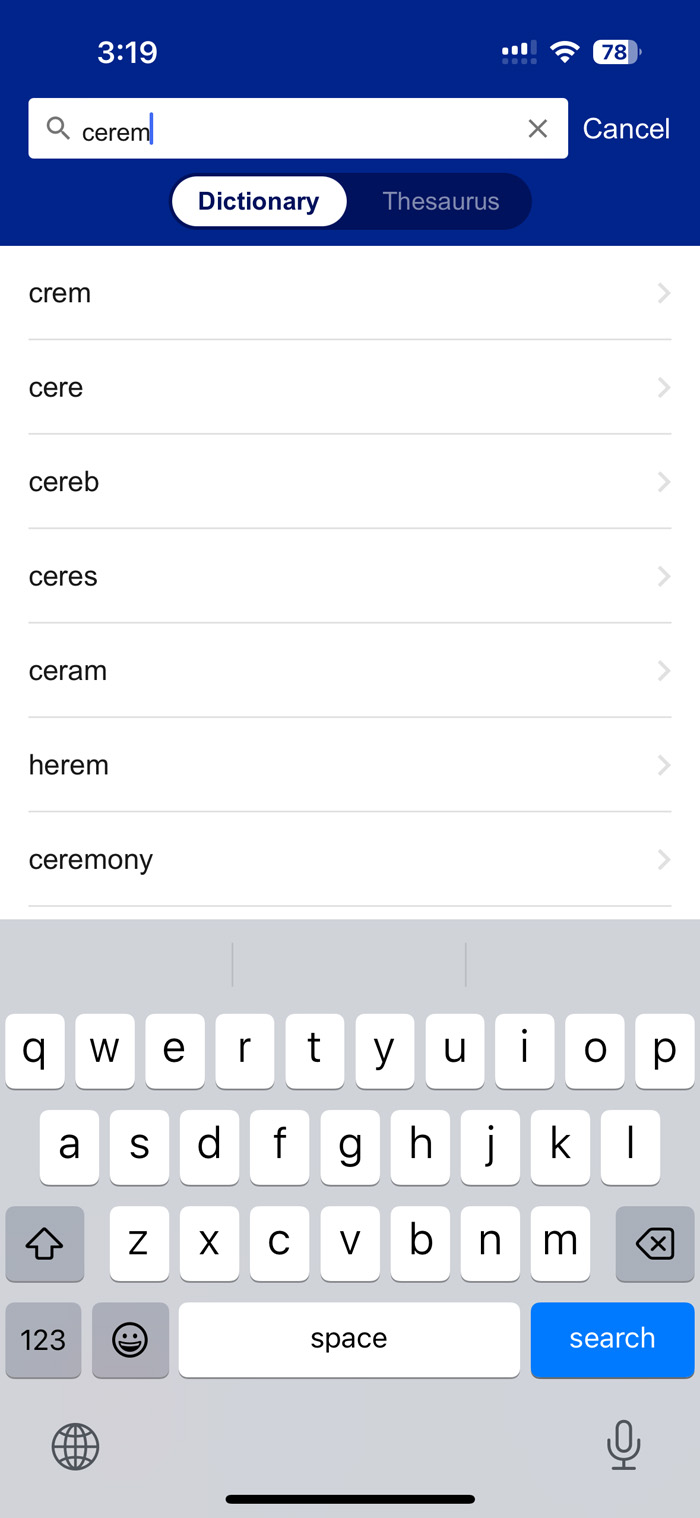This screenshot has height=1518, width=700.
Task: Switch to the Thesaurus tab
Action: point(440,201)
